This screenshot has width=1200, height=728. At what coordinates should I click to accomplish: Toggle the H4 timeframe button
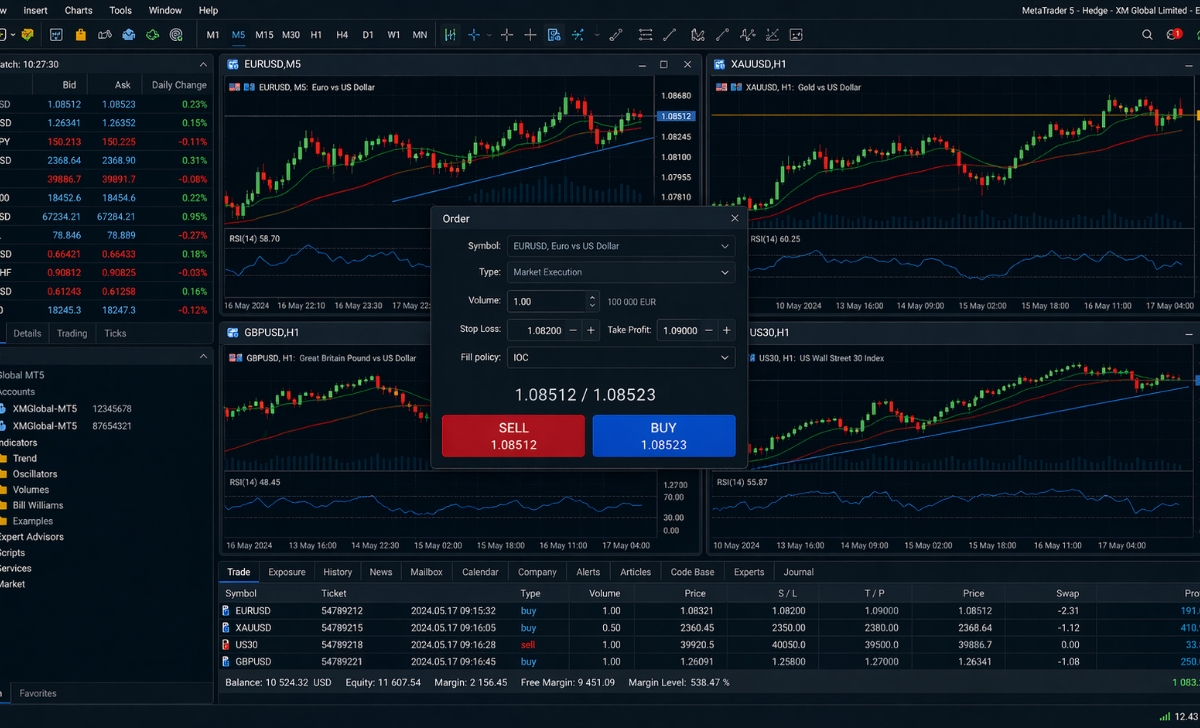(342, 35)
